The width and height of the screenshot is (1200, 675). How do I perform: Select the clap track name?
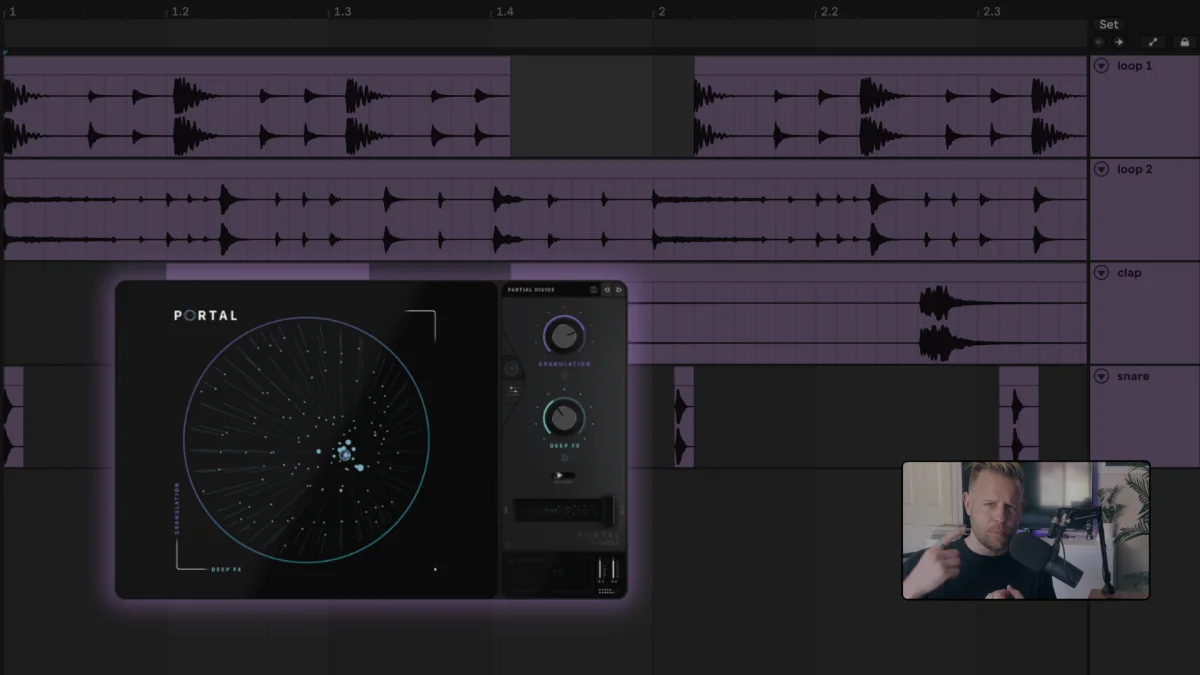coord(1129,273)
